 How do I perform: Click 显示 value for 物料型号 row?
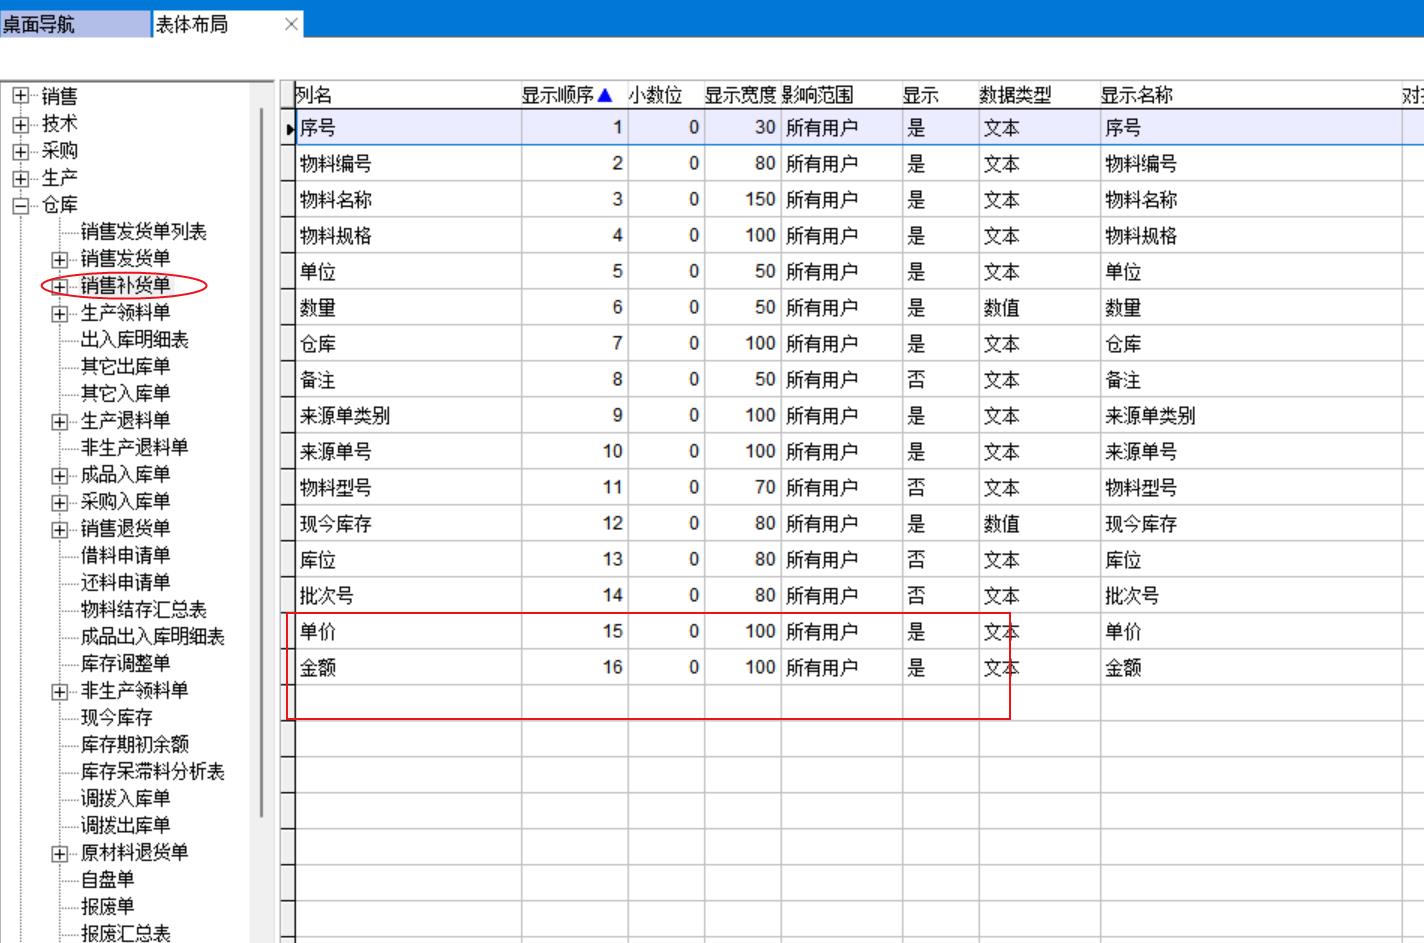pyautogui.click(x=916, y=488)
